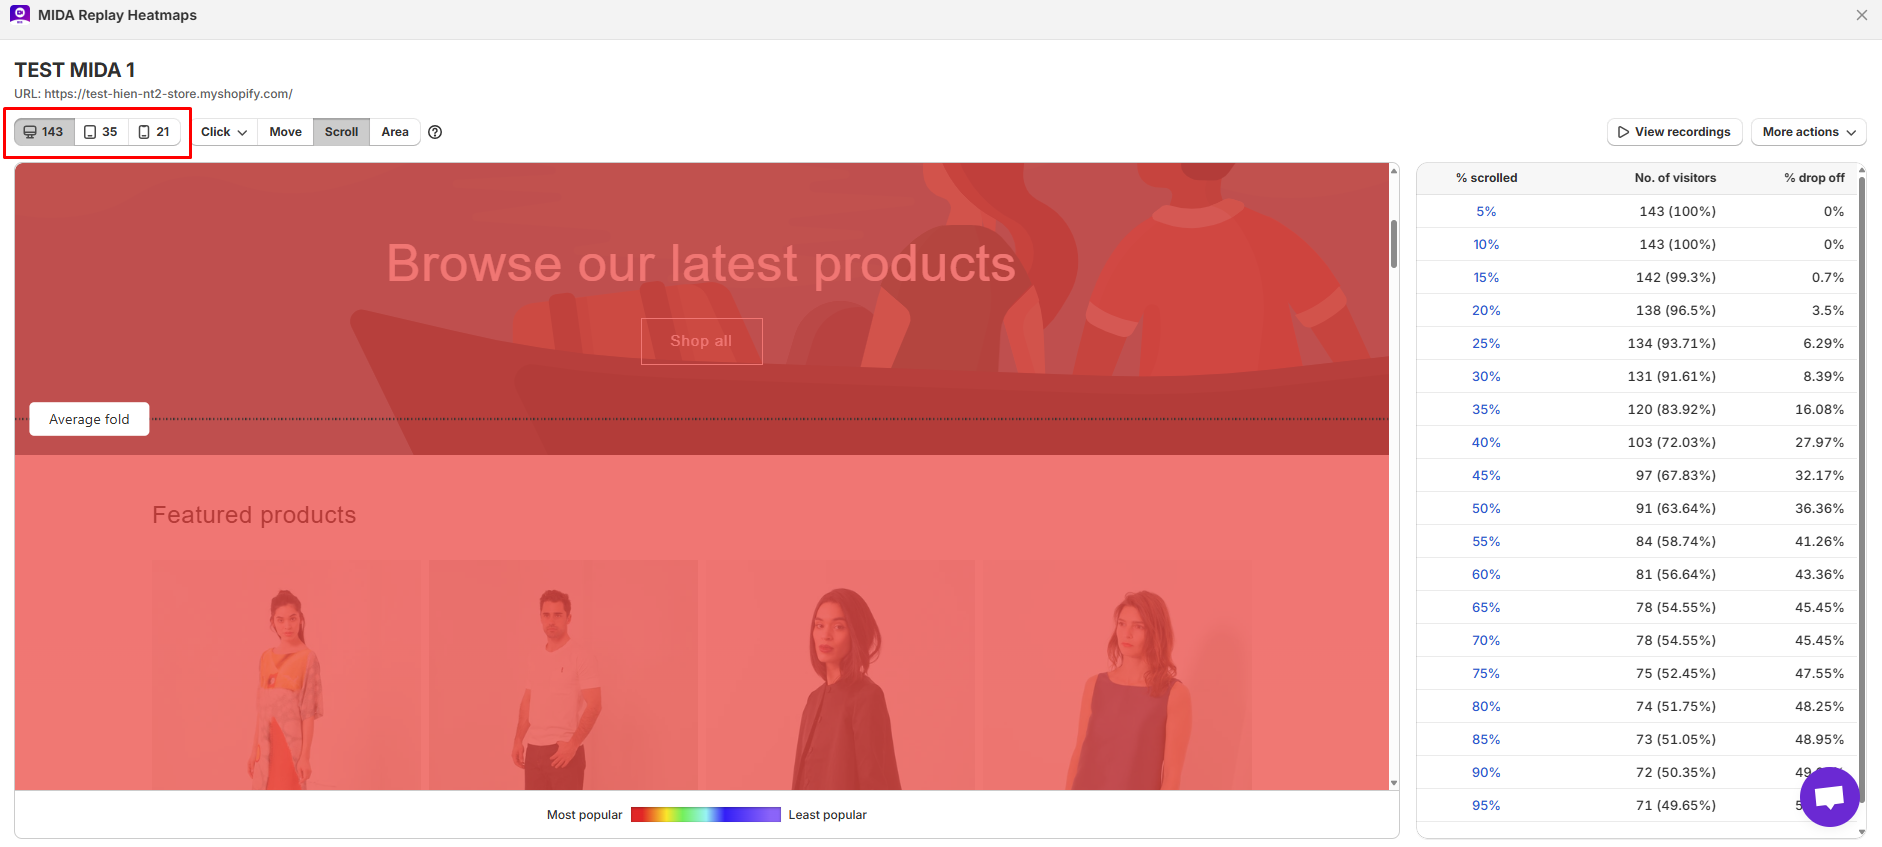Click the Average fold marker label

point(89,419)
